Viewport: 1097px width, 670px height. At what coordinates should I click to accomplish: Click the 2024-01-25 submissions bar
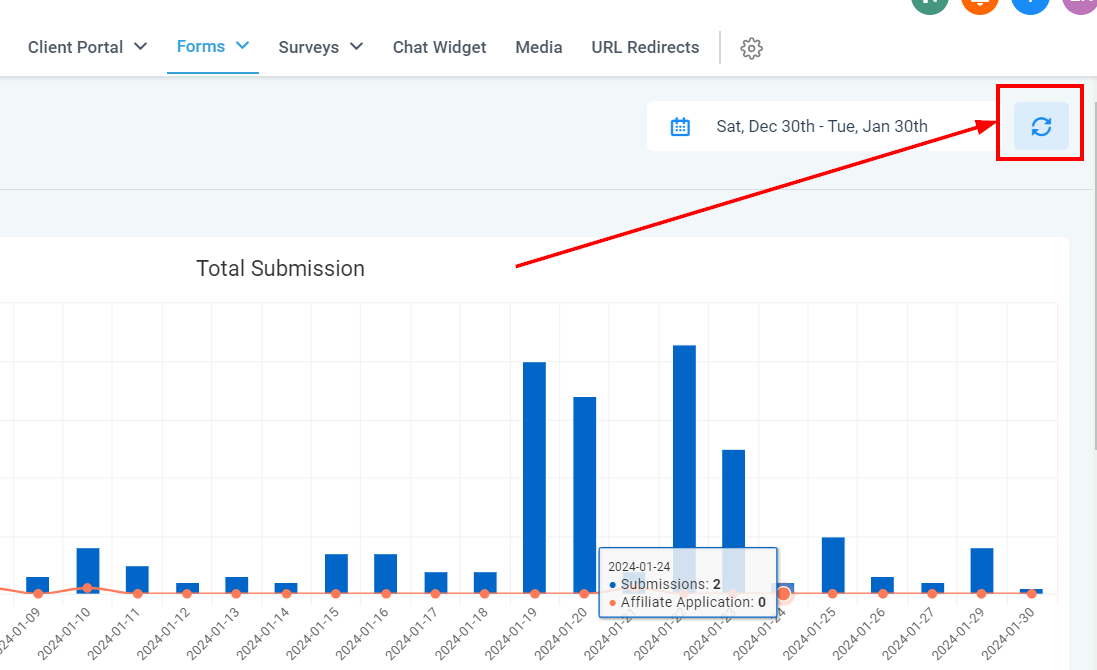[x=833, y=565]
